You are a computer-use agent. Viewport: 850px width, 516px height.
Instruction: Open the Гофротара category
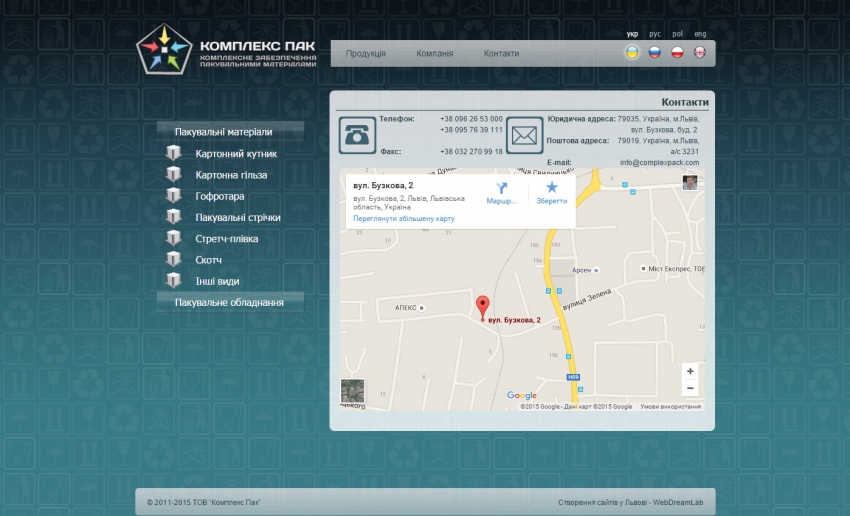click(x=220, y=196)
